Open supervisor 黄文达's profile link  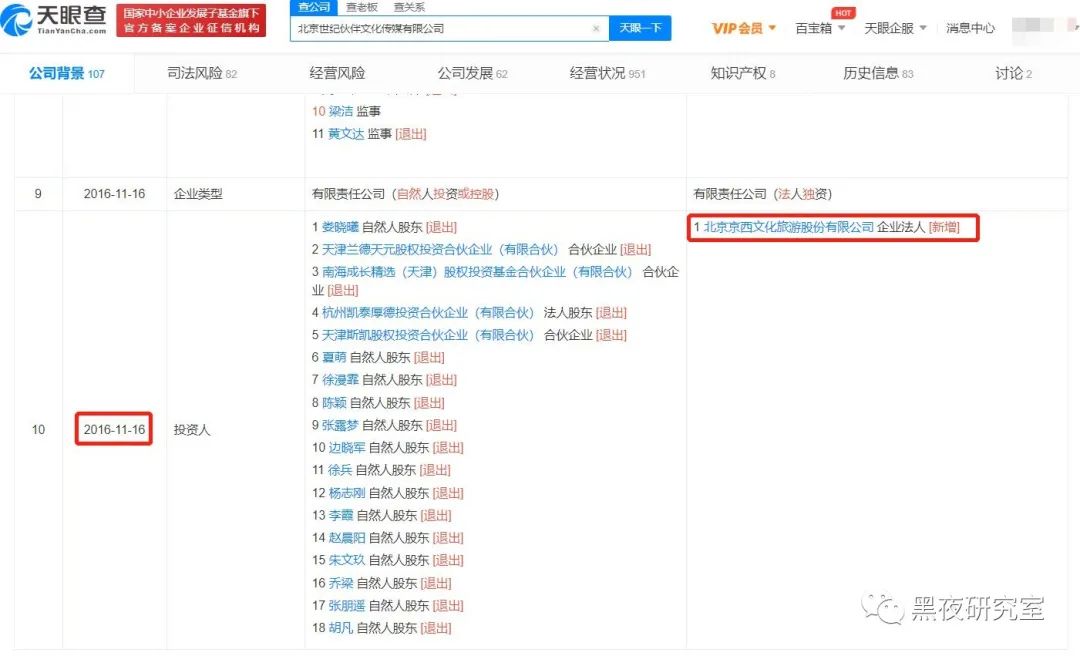coord(346,134)
